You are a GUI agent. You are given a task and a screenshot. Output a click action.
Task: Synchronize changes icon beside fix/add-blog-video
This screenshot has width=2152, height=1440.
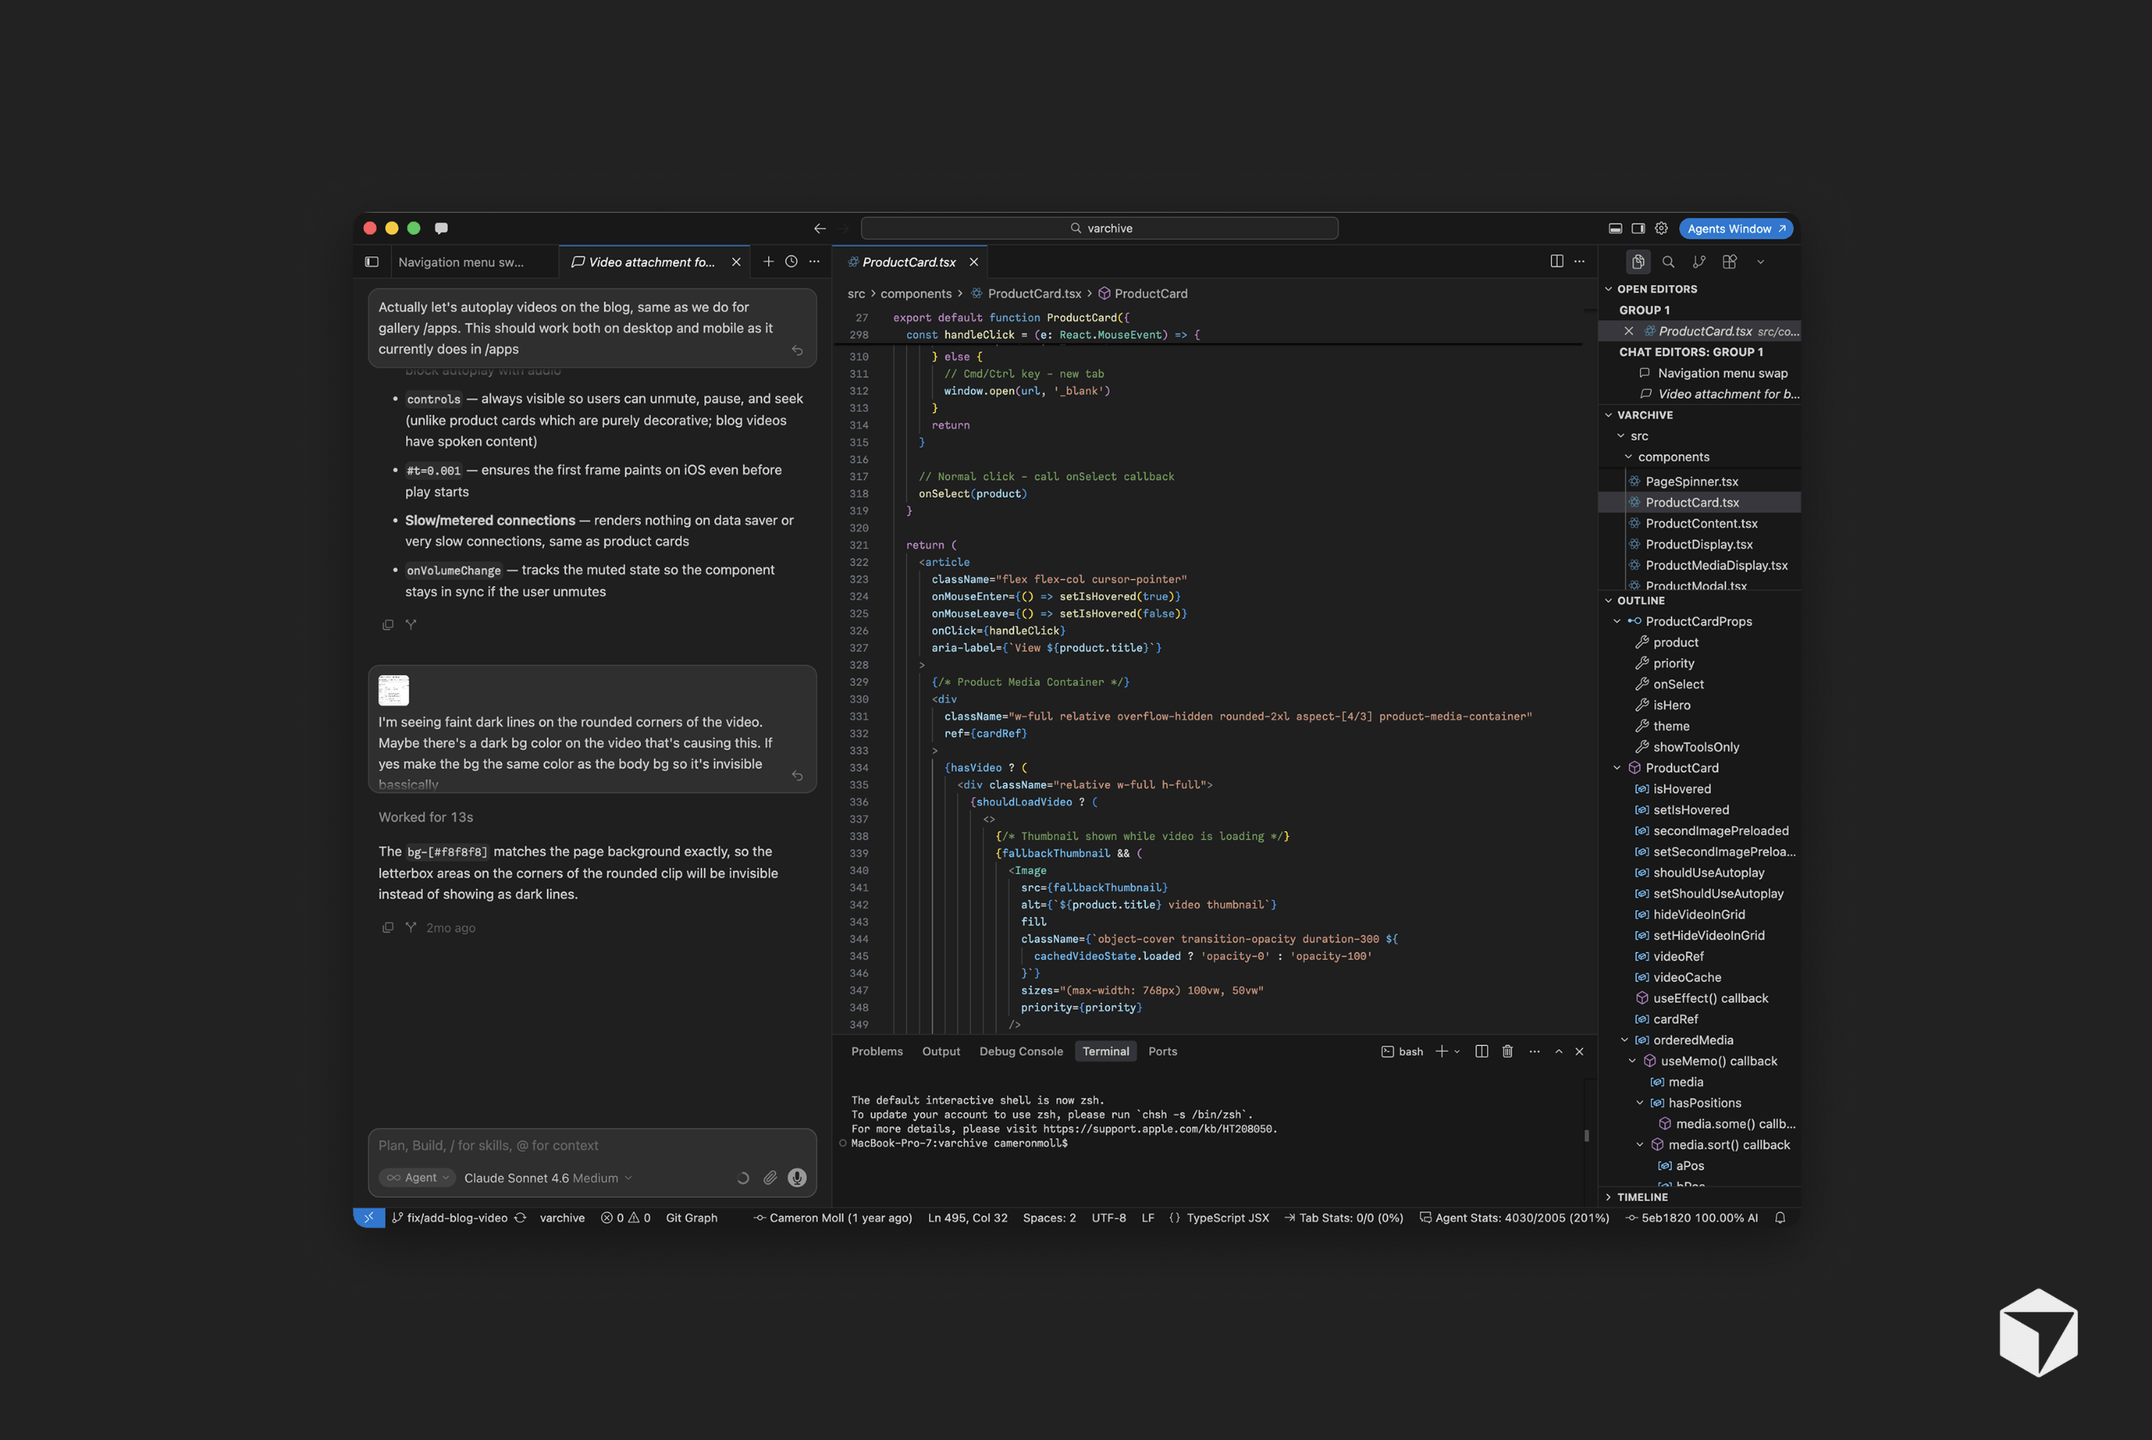pyautogui.click(x=520, y=1218)
